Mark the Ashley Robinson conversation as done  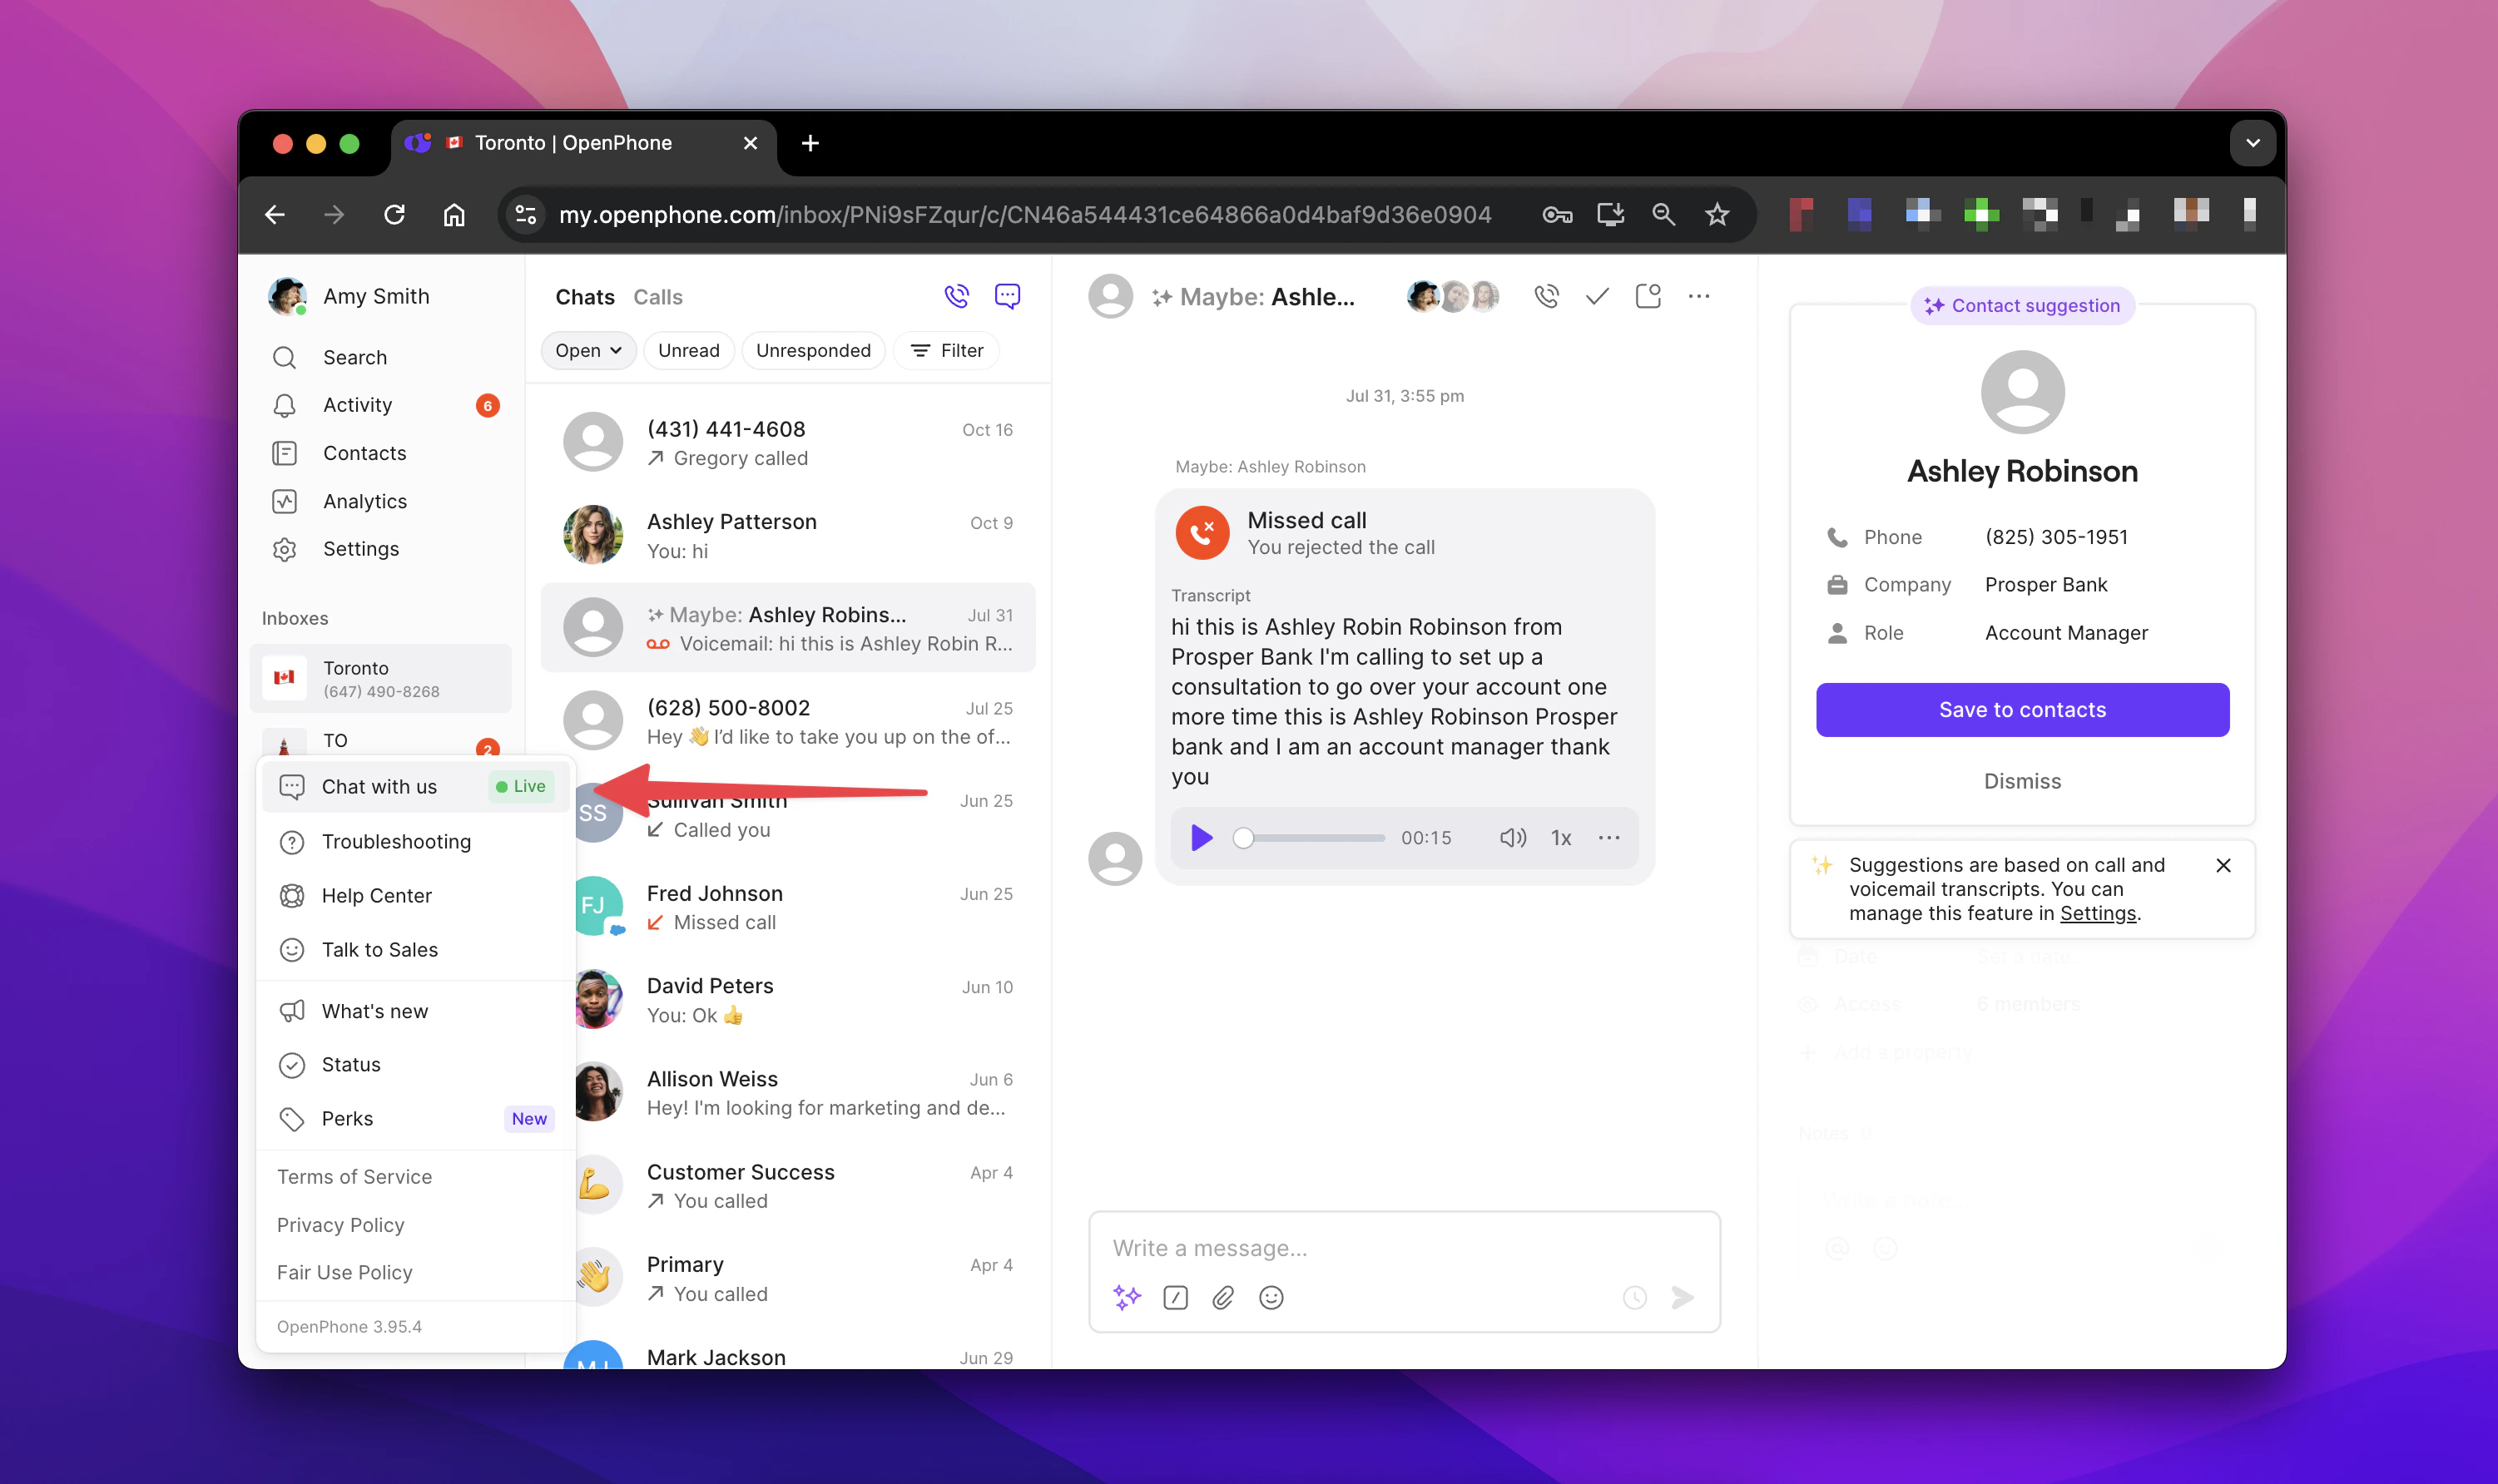(1596, 296)
